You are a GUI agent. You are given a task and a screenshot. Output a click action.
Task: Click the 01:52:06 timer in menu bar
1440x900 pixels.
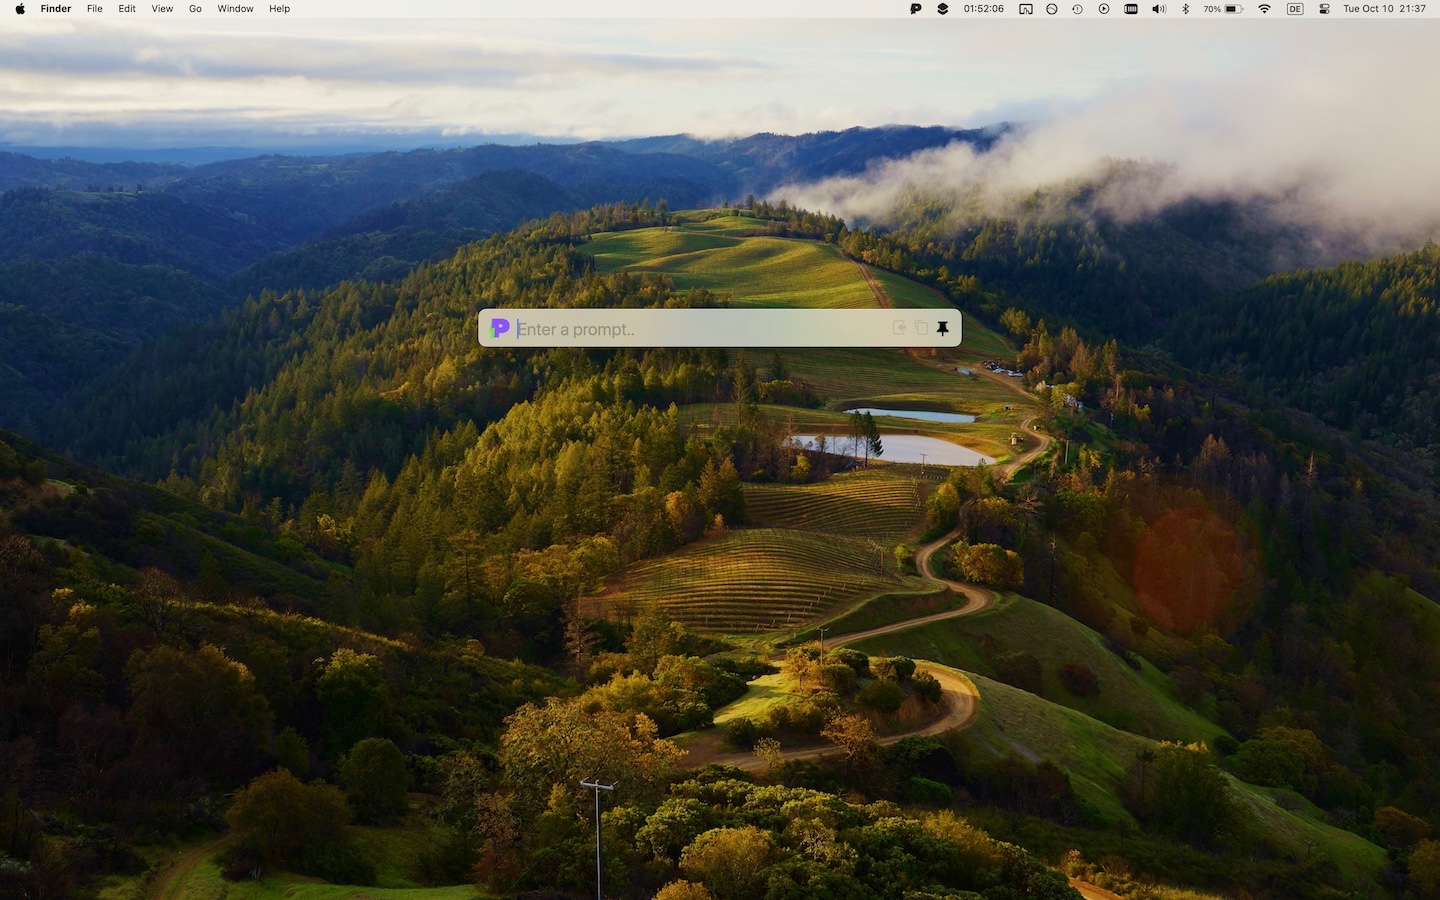(x=983, y=9)
